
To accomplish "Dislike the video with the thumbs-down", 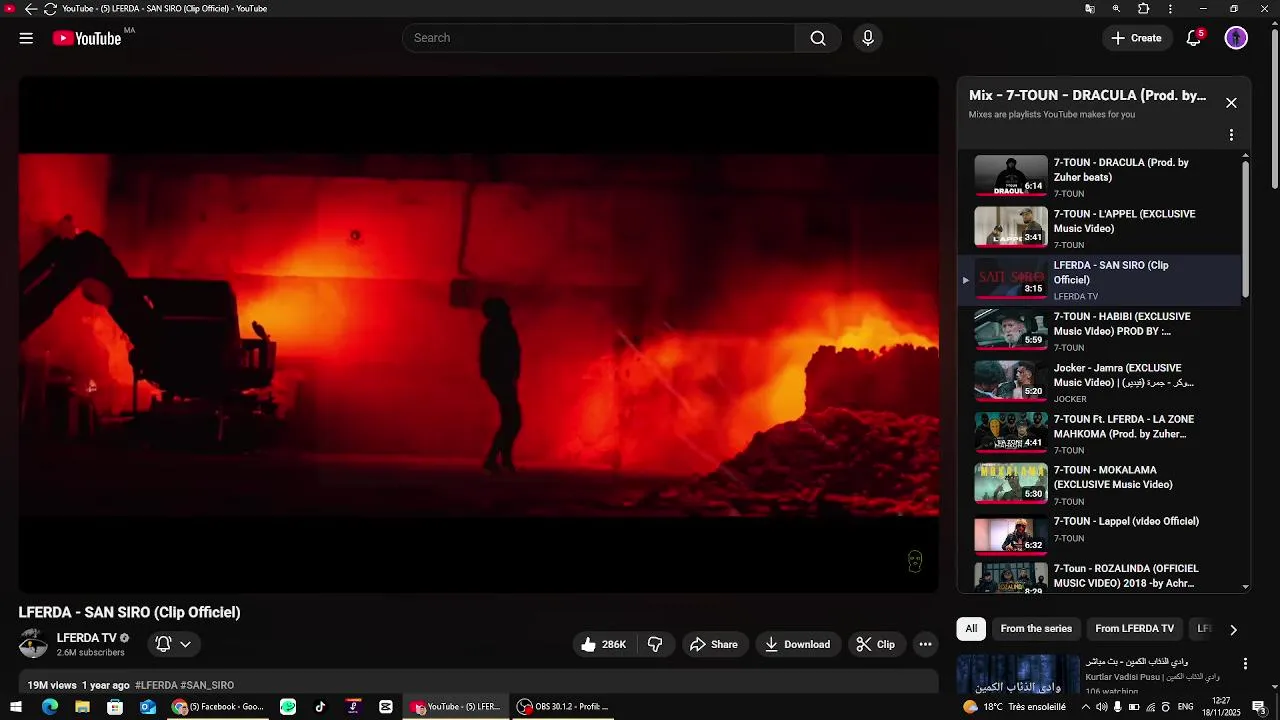I will click(656, 645).
